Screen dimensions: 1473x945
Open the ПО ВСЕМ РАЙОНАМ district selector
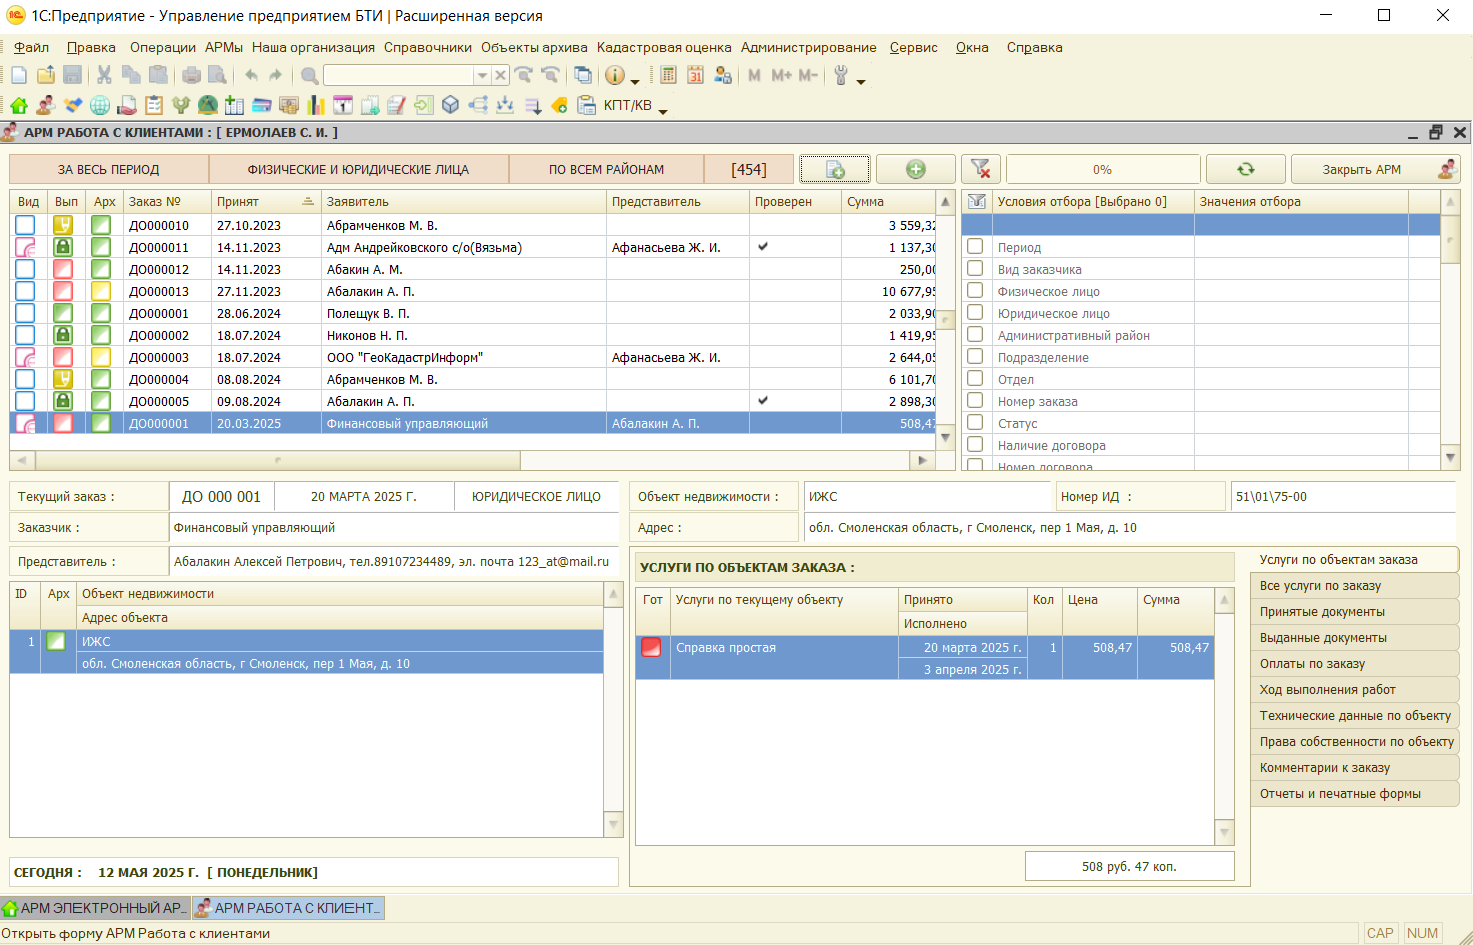[x=607, y=169]
